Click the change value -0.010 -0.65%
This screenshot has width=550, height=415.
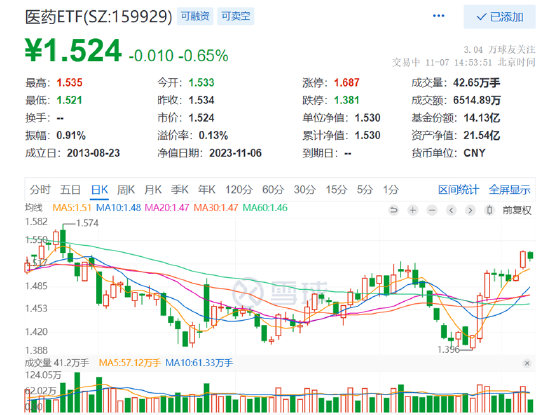(179, 55)
